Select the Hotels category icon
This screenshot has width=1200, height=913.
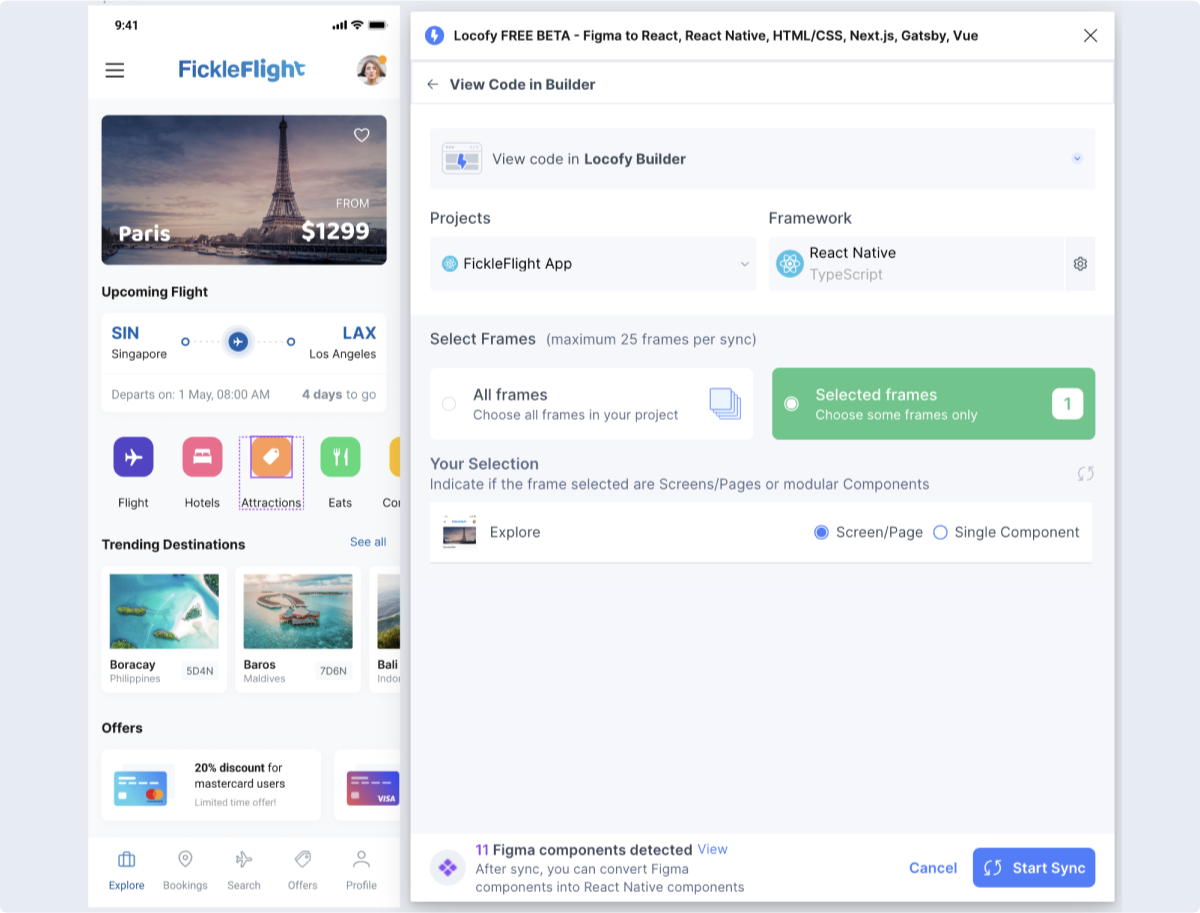[x=202, y=457]
